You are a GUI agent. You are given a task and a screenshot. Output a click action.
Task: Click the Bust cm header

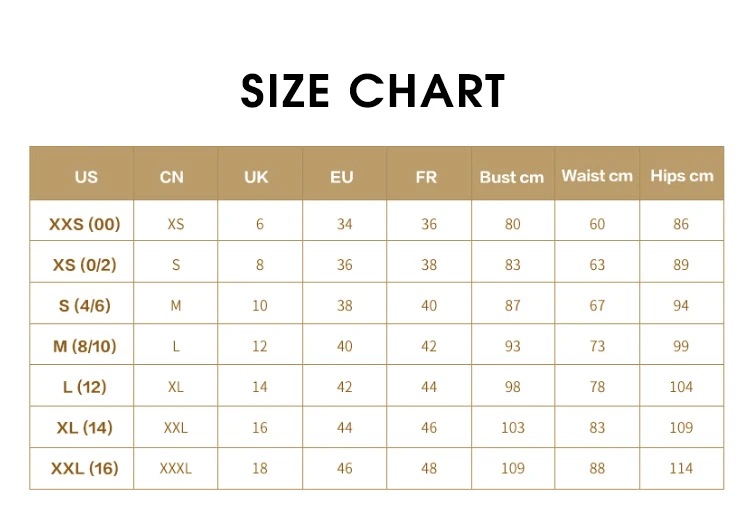click(512, 177)
